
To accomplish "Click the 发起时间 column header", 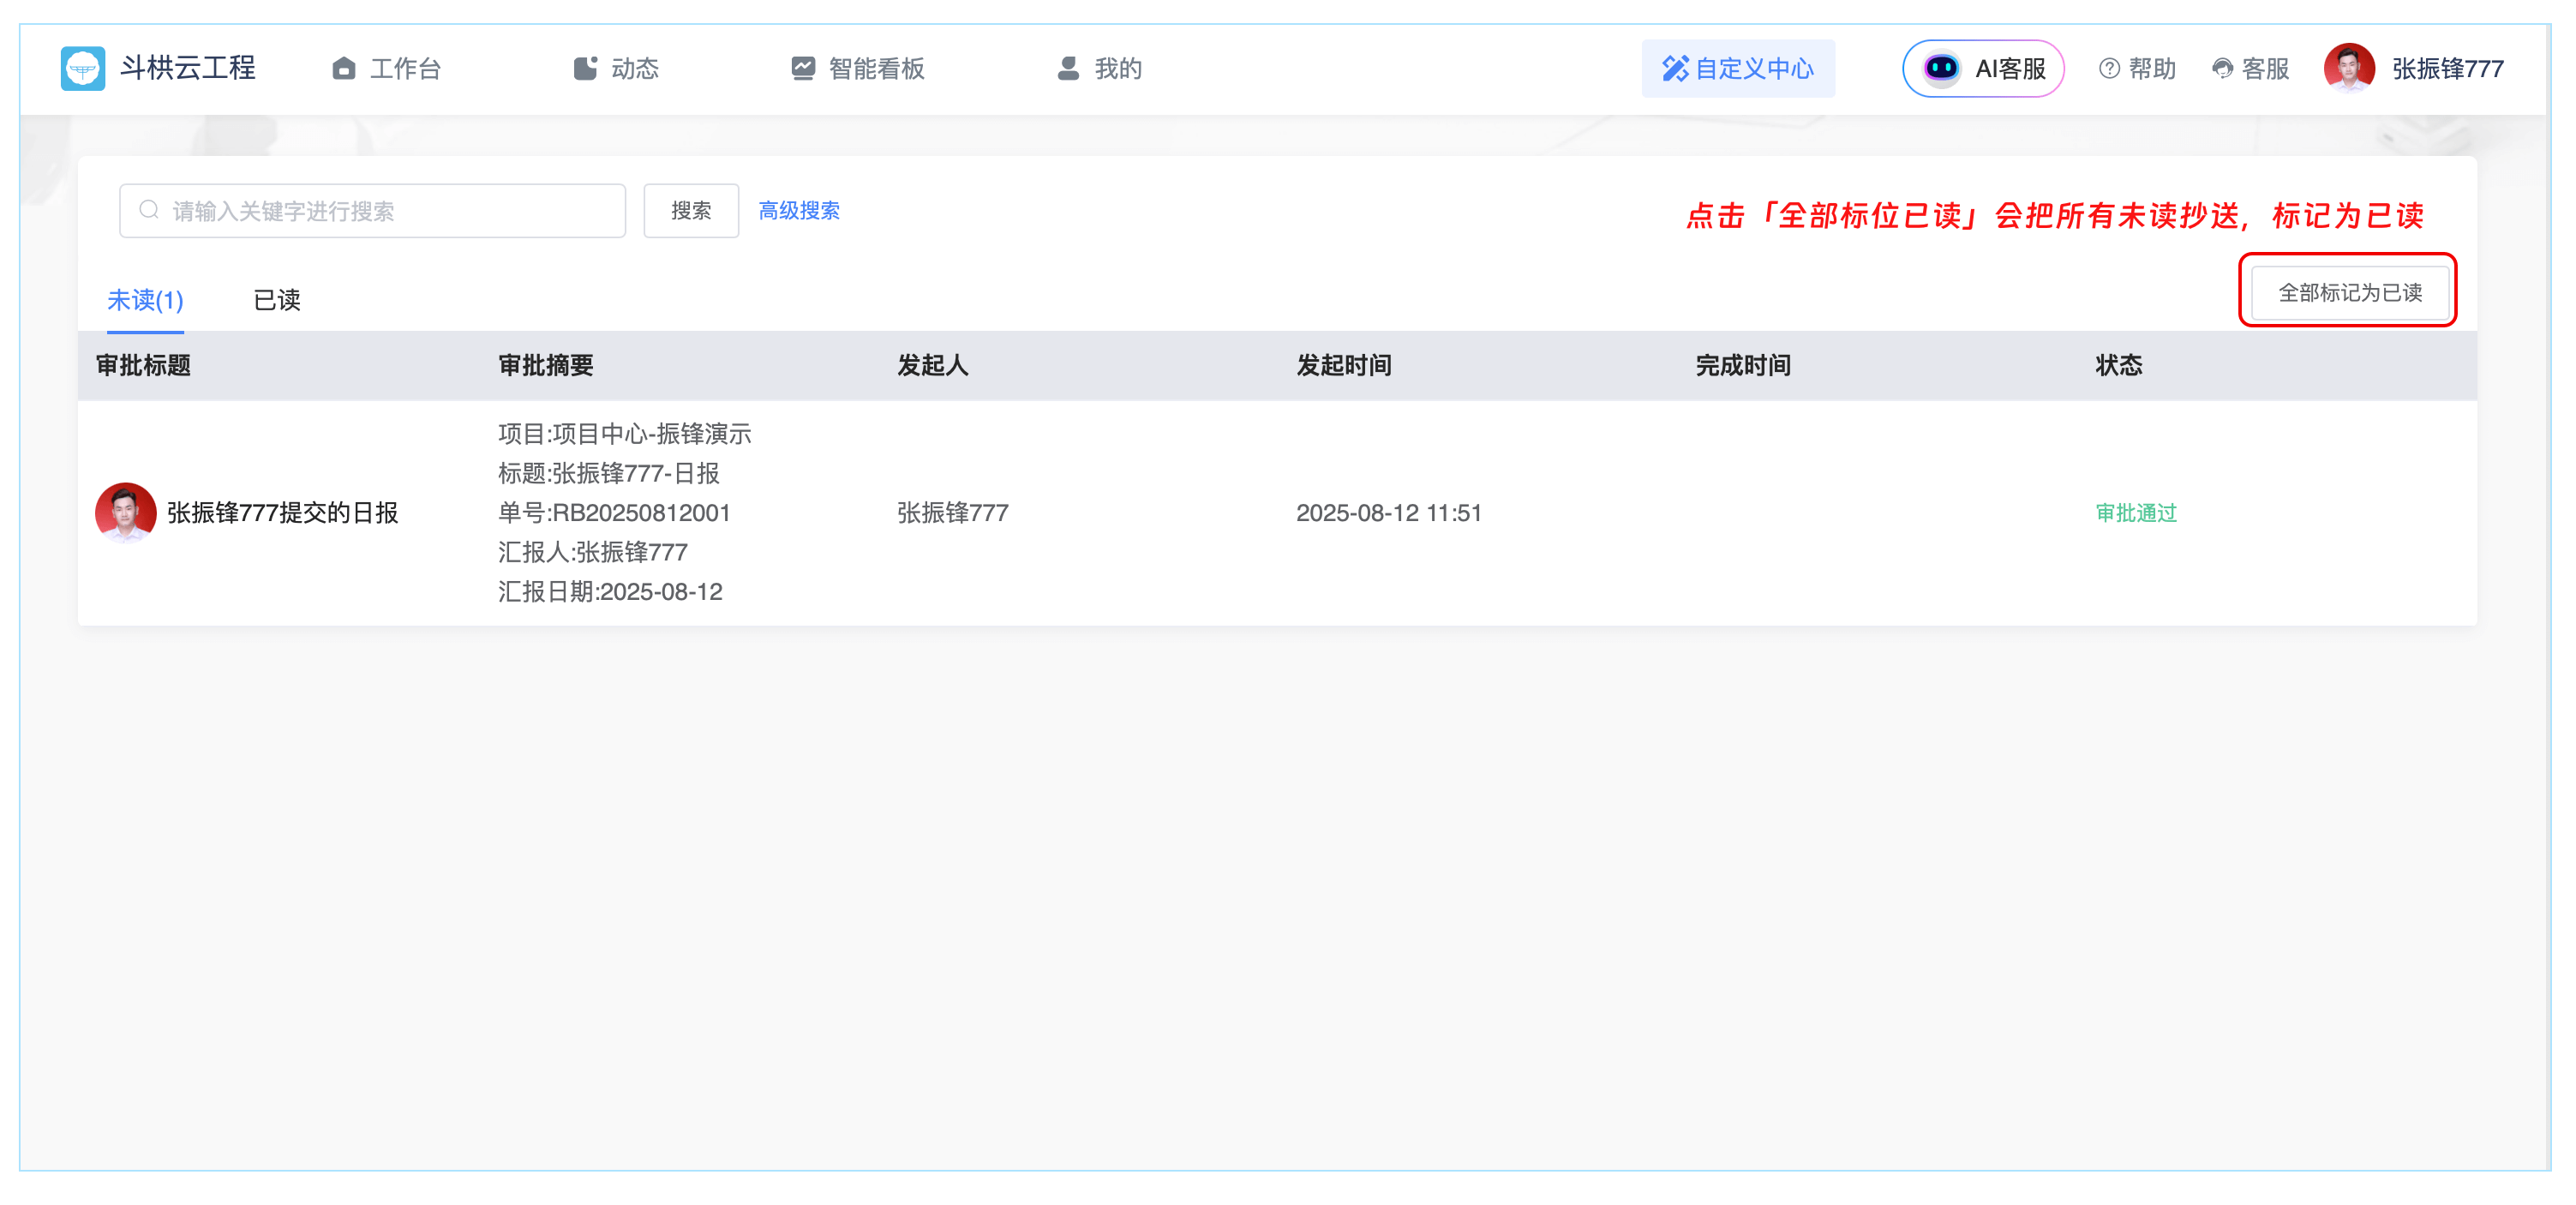I will pyautogui.click(x=1343, y=365).
